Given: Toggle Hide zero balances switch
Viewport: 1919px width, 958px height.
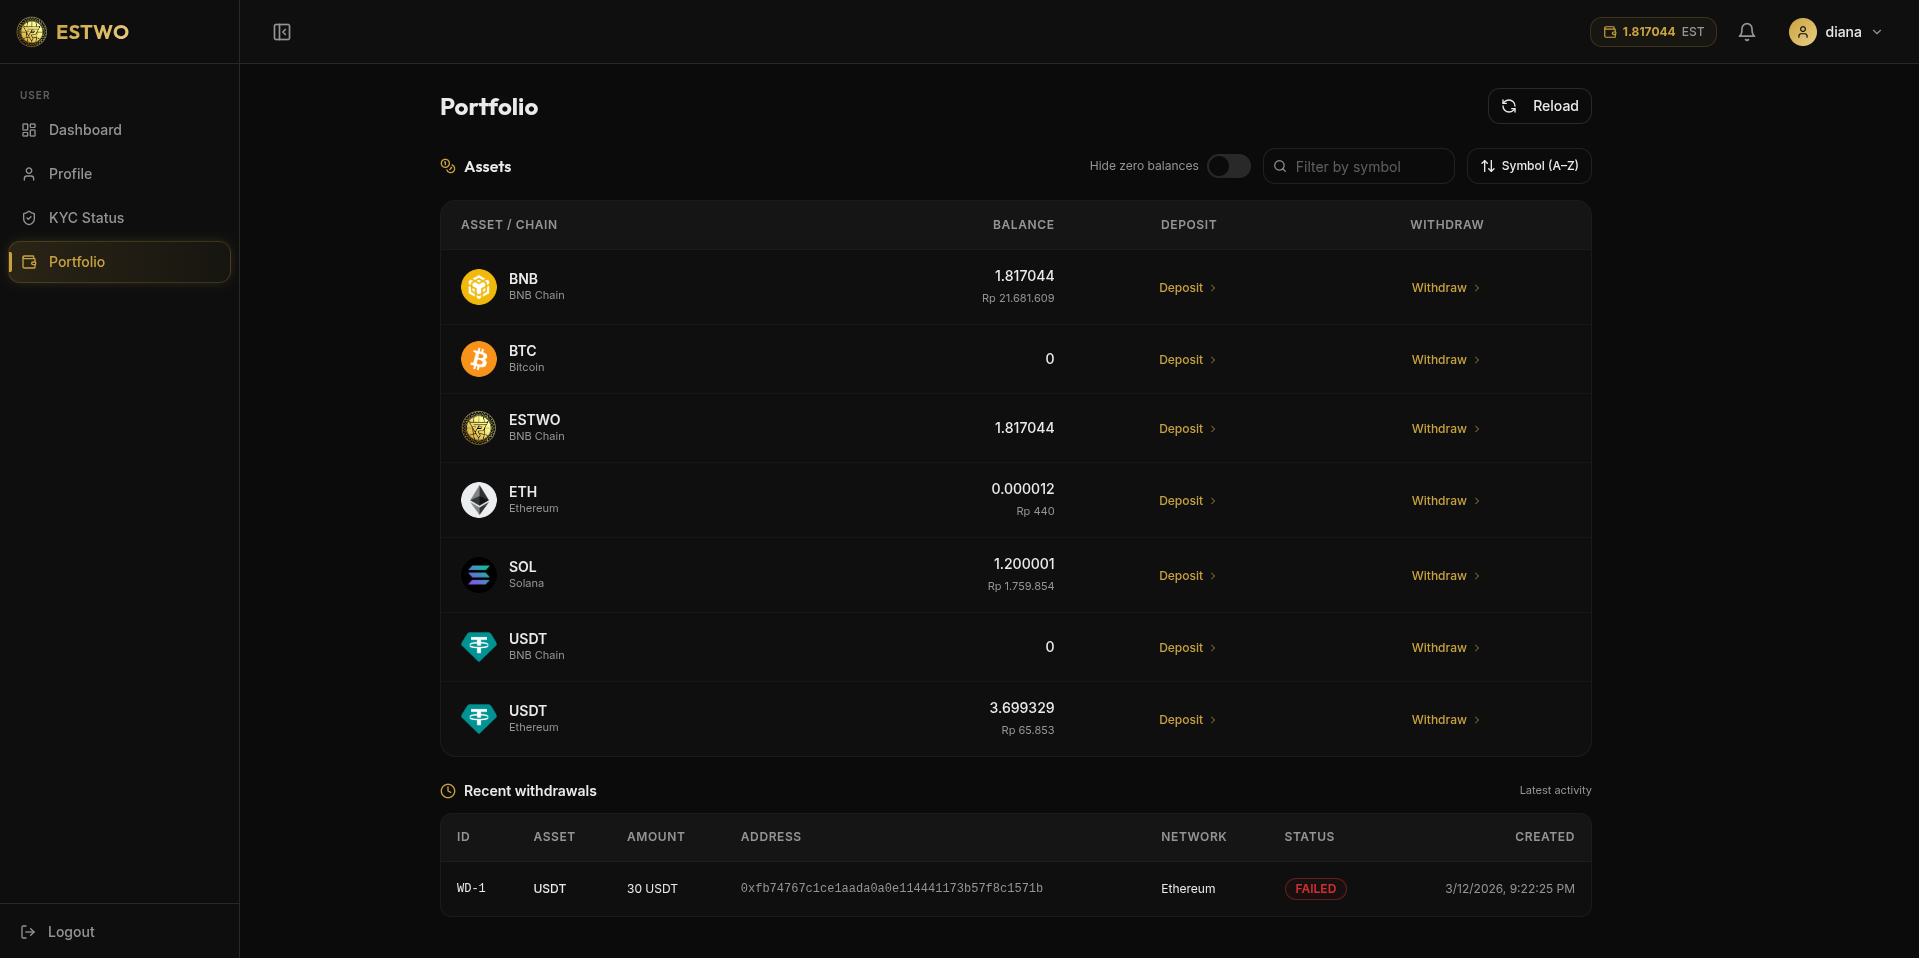Looking at the screenshot, I should 1228,166.
